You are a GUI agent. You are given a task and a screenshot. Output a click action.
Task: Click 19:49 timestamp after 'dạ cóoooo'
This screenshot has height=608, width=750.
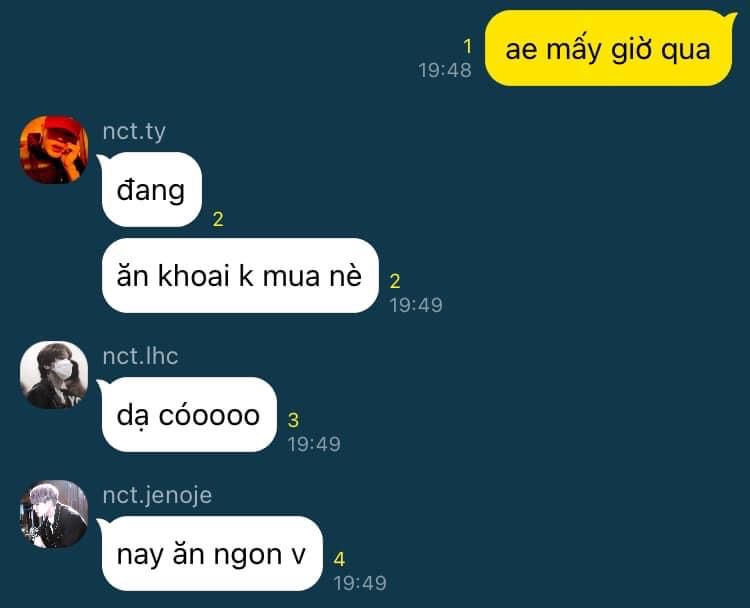click(x=314, y=444)
